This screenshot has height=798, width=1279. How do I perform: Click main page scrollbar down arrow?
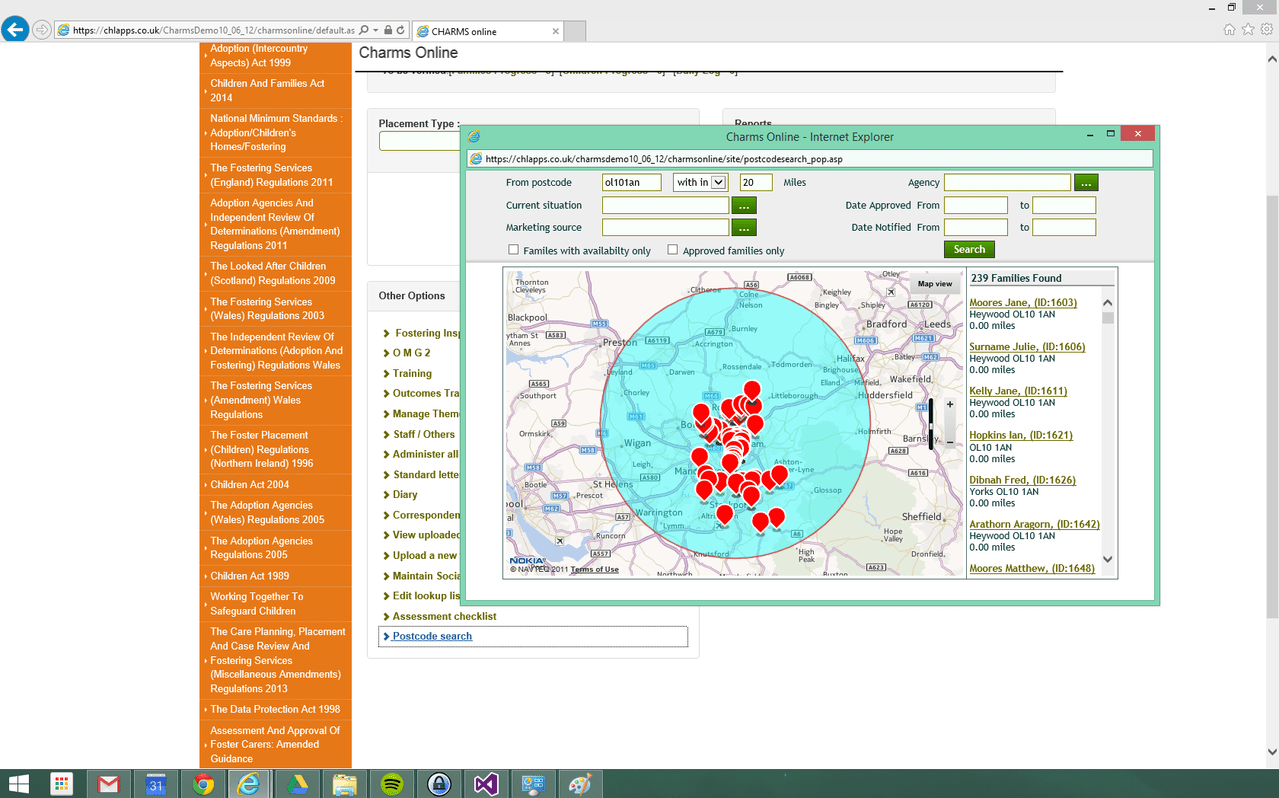1272,752
